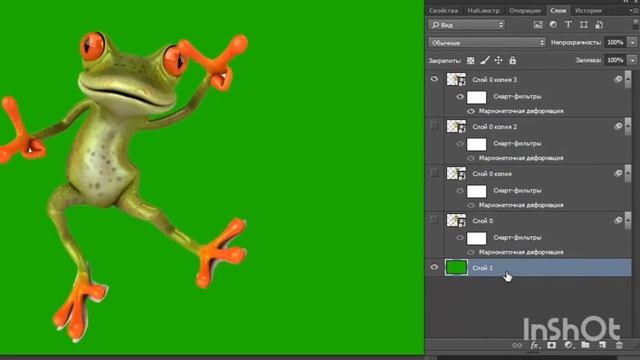Create a new layer group folder icon
The width and height of the screenshot is (640, 360).
point(585,345)
